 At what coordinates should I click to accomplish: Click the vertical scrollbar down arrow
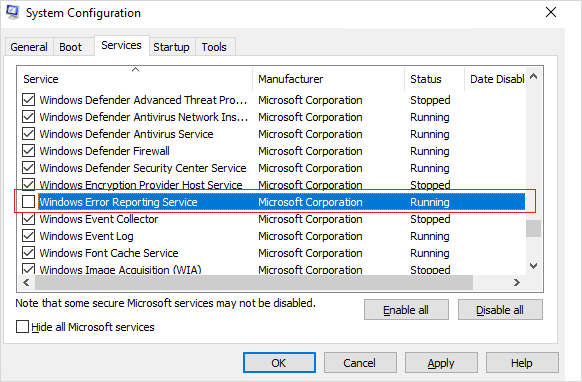coord(534,266)
